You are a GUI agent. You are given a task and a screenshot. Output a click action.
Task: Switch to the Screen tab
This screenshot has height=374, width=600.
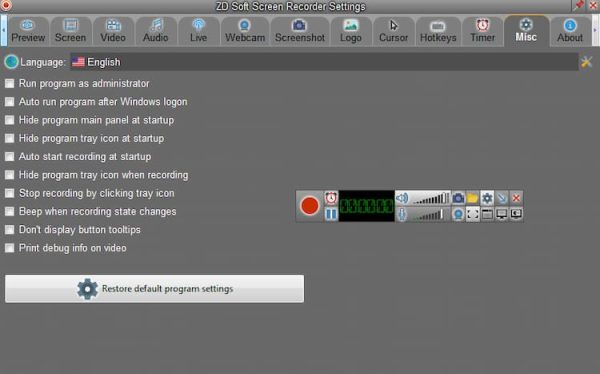(70, 31)
